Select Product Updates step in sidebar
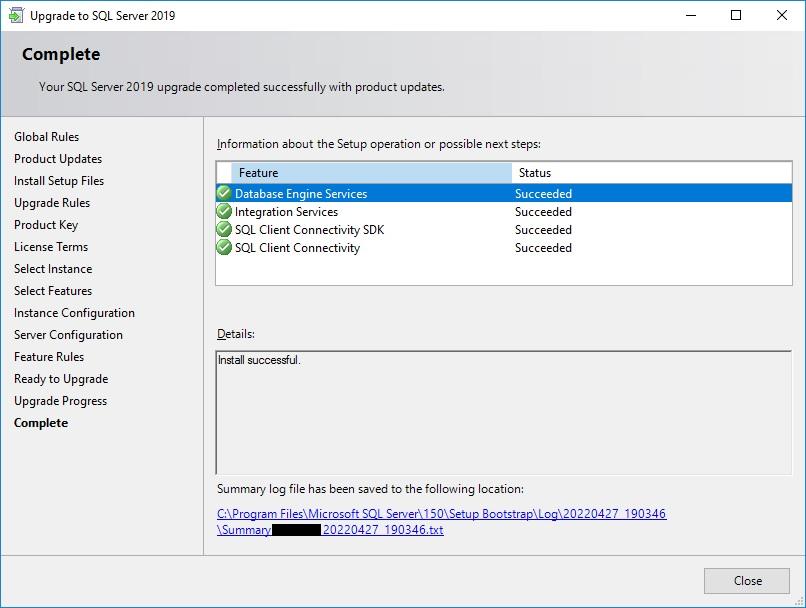The width and height of the screenshot is (806, 608). [58, 159]
